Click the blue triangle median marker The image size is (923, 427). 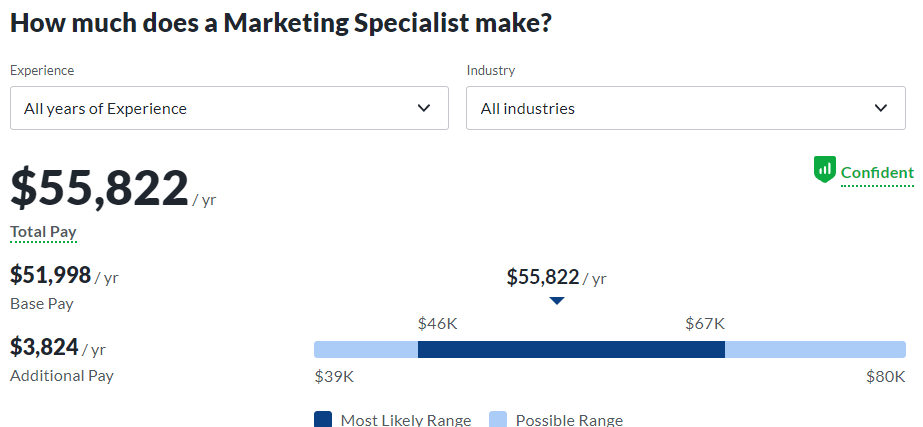[x=556, y=300]
